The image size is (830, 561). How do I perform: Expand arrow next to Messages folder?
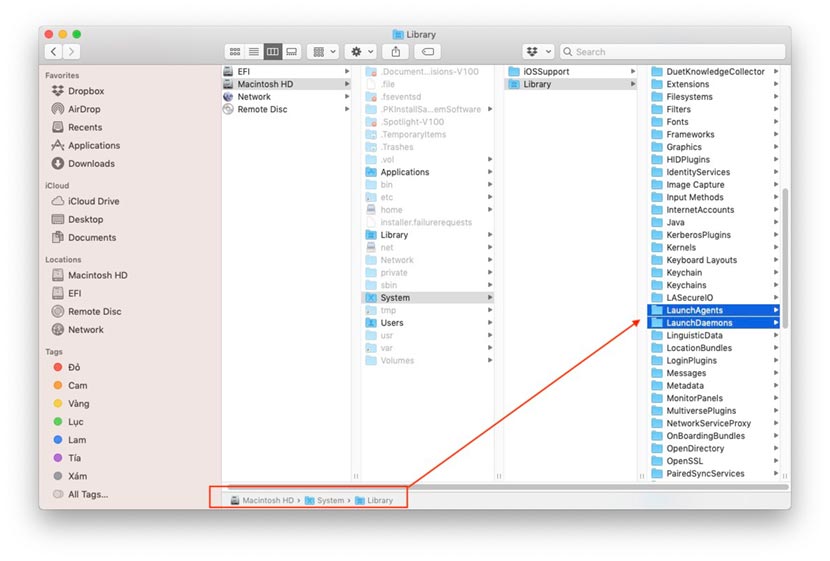[775, 373]
